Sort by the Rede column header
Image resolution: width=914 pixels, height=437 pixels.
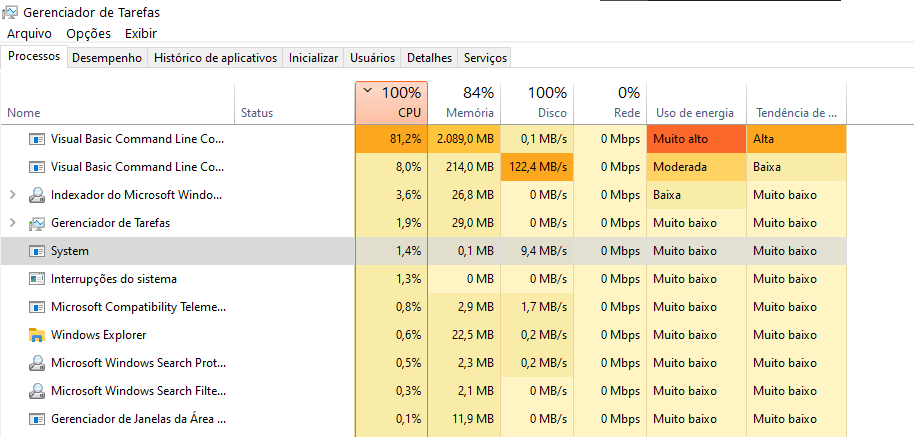(x=610, y=104)
